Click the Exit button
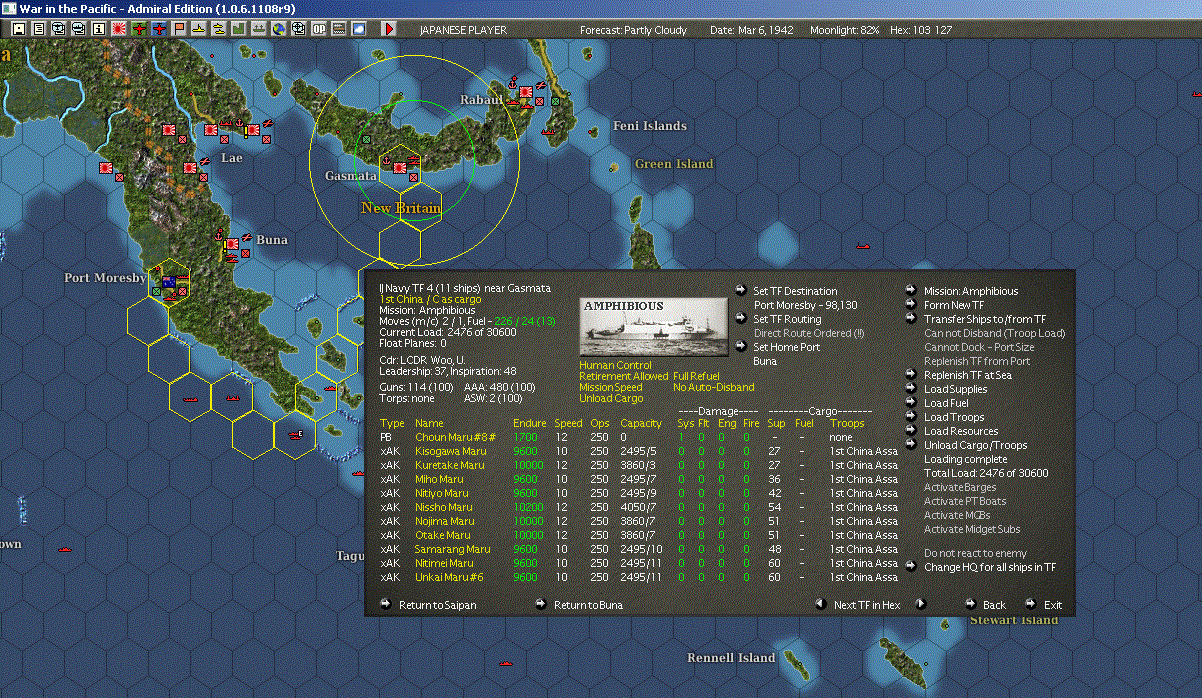Screen dimensions: 1202x698 point(1053,605)
